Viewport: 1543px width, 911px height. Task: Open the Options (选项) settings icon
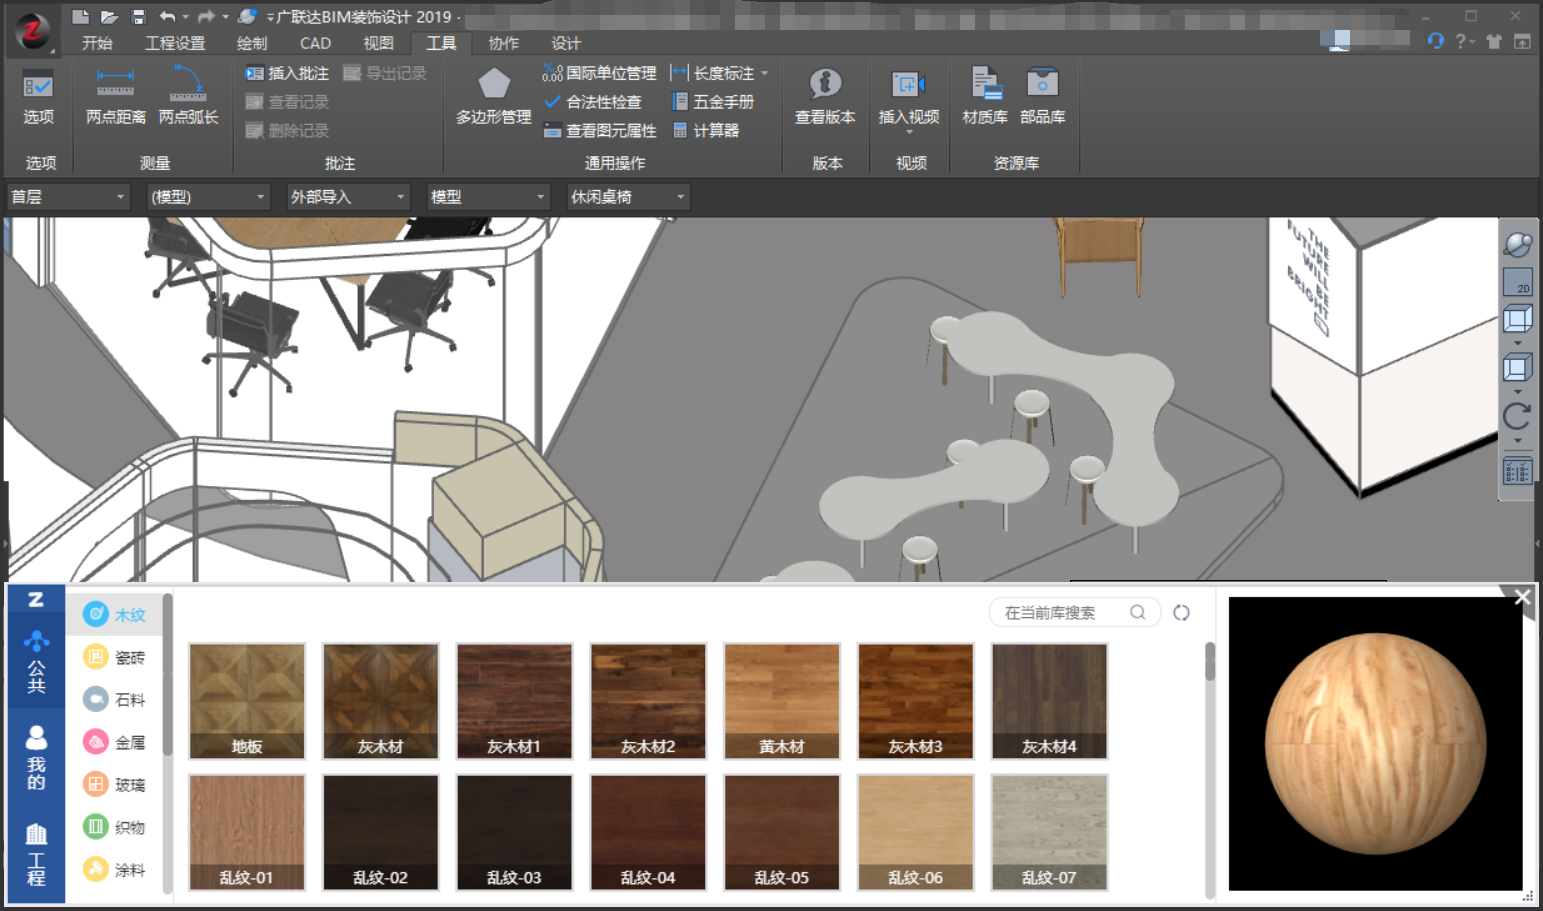[38, 96]
